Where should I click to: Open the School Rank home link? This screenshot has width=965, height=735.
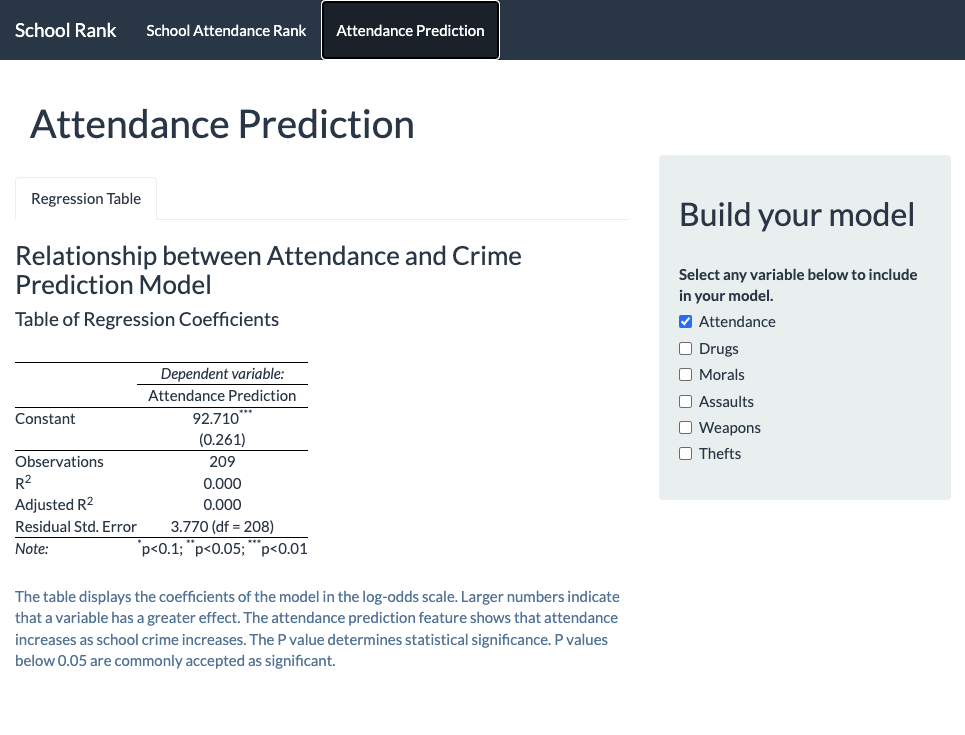point(65,30)
